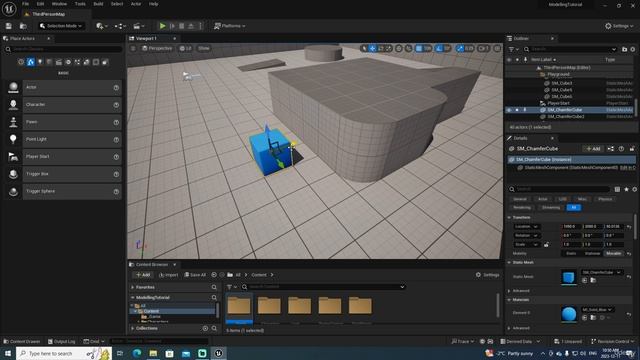Select the Playground folder in Outliner
Screen dimensions: 640x360
click(x=558, y=75)
